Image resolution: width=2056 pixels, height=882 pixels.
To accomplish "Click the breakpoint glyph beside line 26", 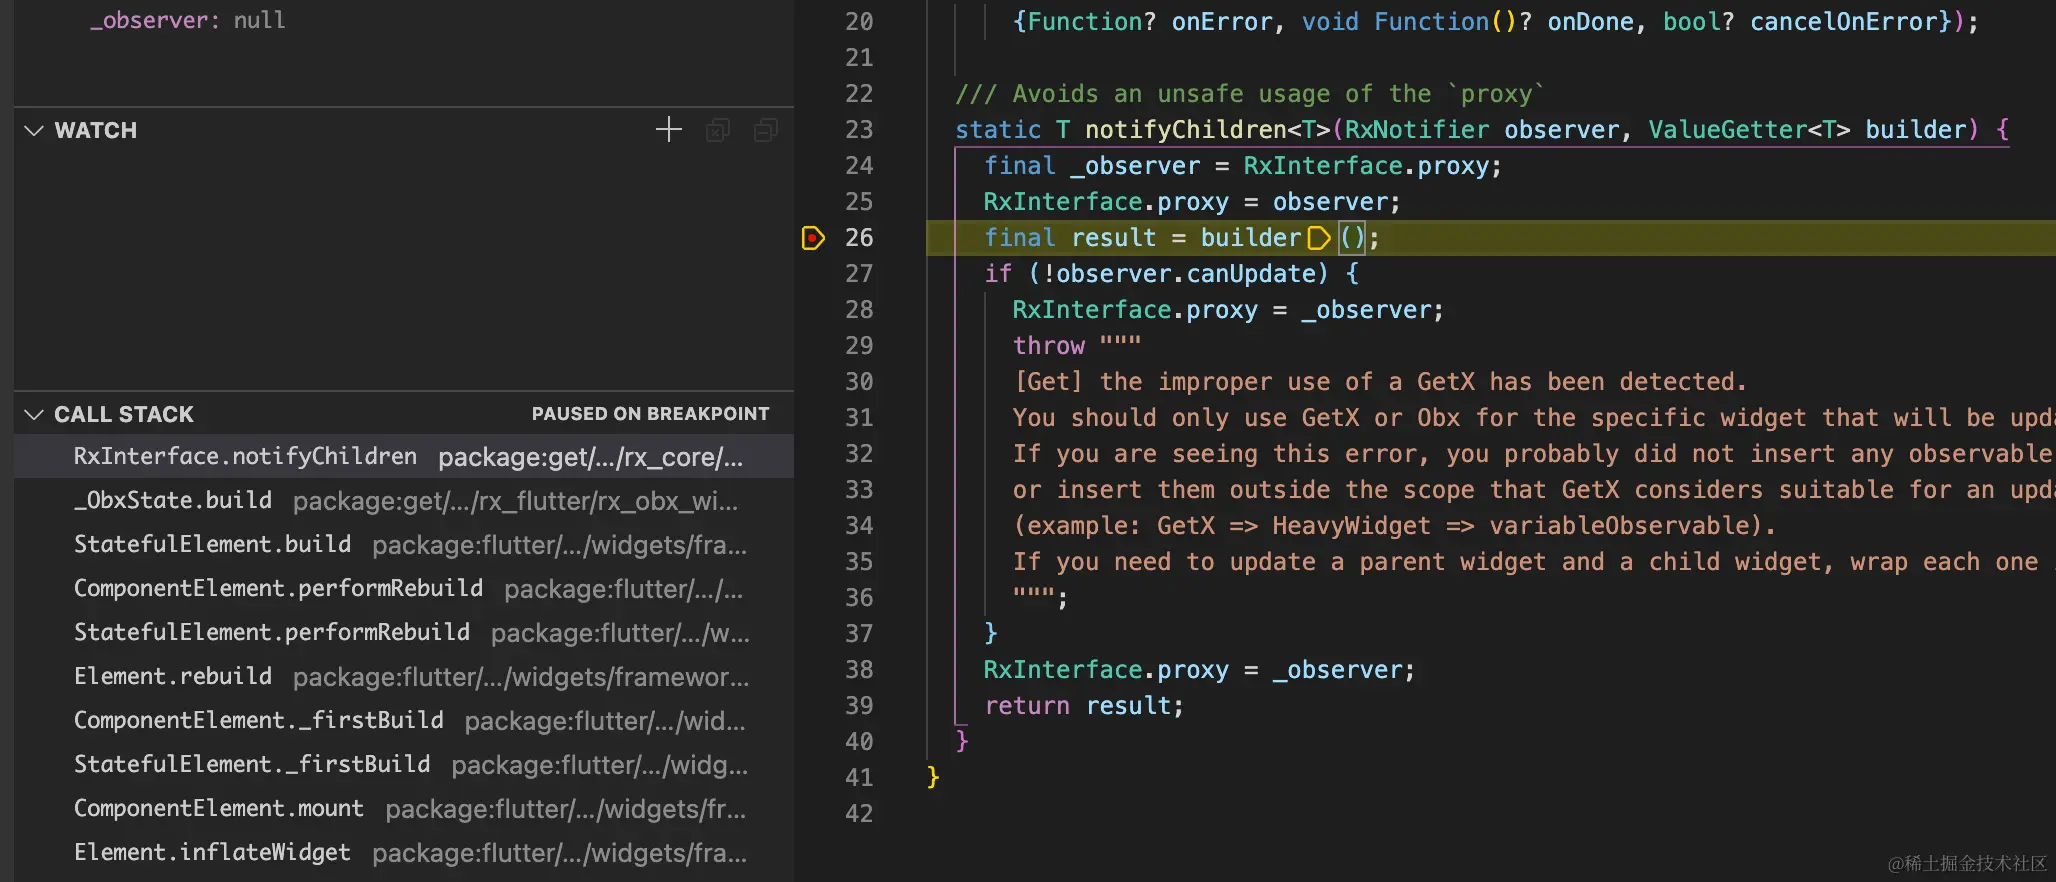I will point(813,238).
